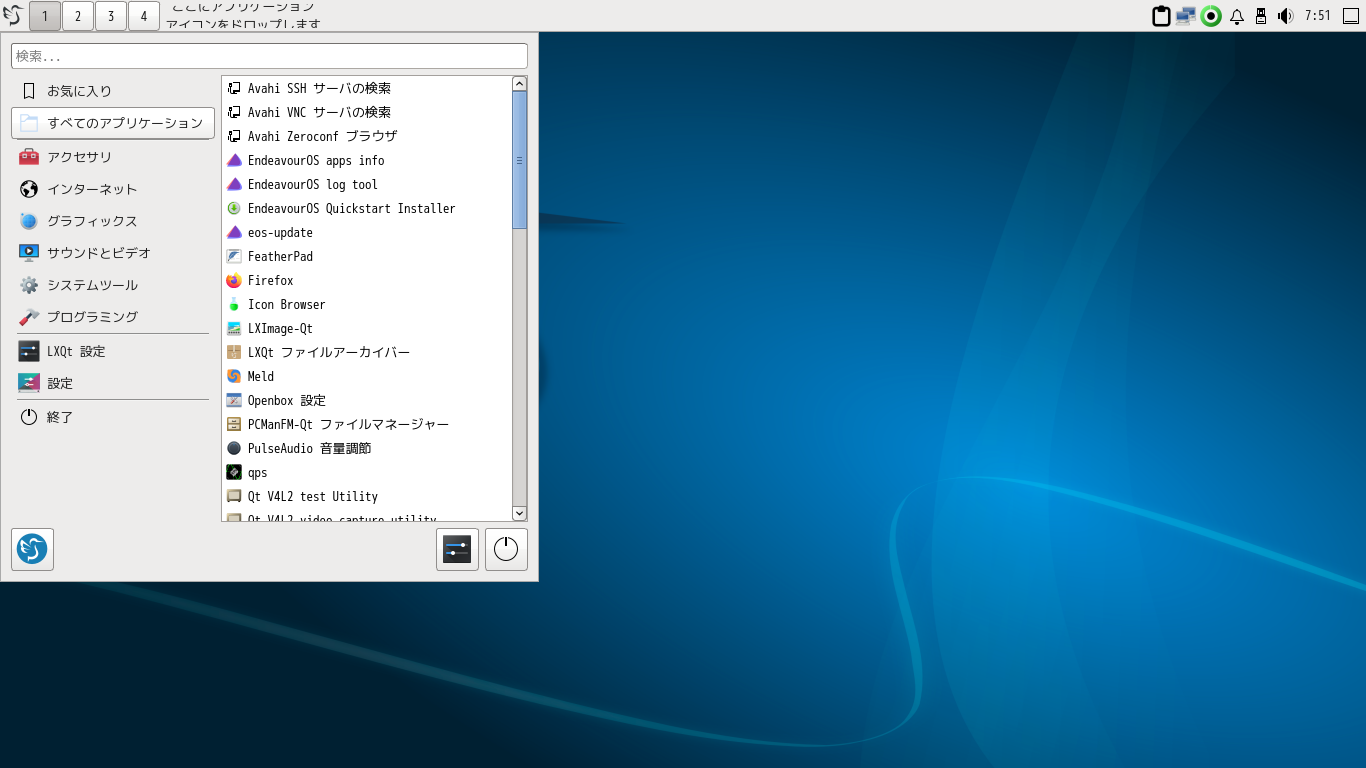Click the notification bell in the tray
This screenshot has width=1366, height=768.
pyautogui.click(x=1237, y=16)
